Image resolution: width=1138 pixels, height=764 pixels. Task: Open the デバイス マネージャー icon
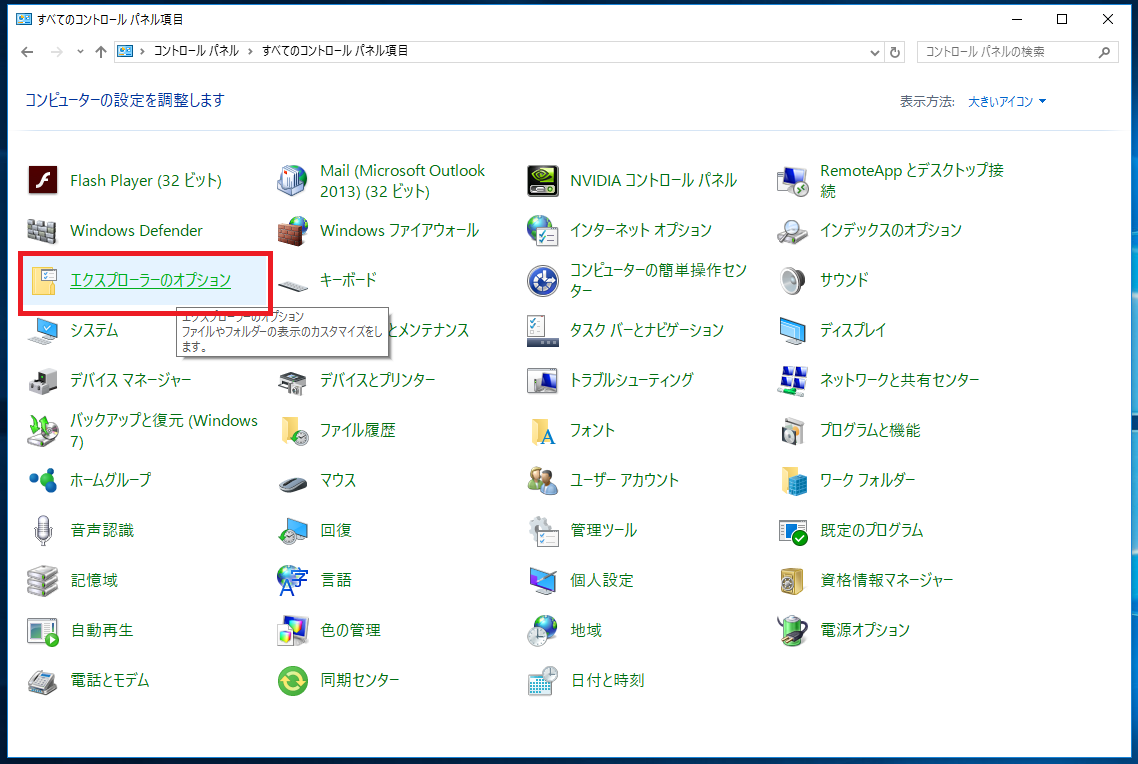tap(42, 381)
